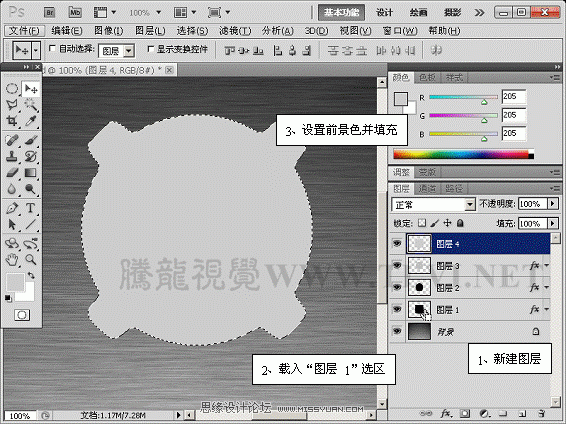Select the Healing Brush tool
This screenshot has width=566, height=424.
click(x=12, y=140)
